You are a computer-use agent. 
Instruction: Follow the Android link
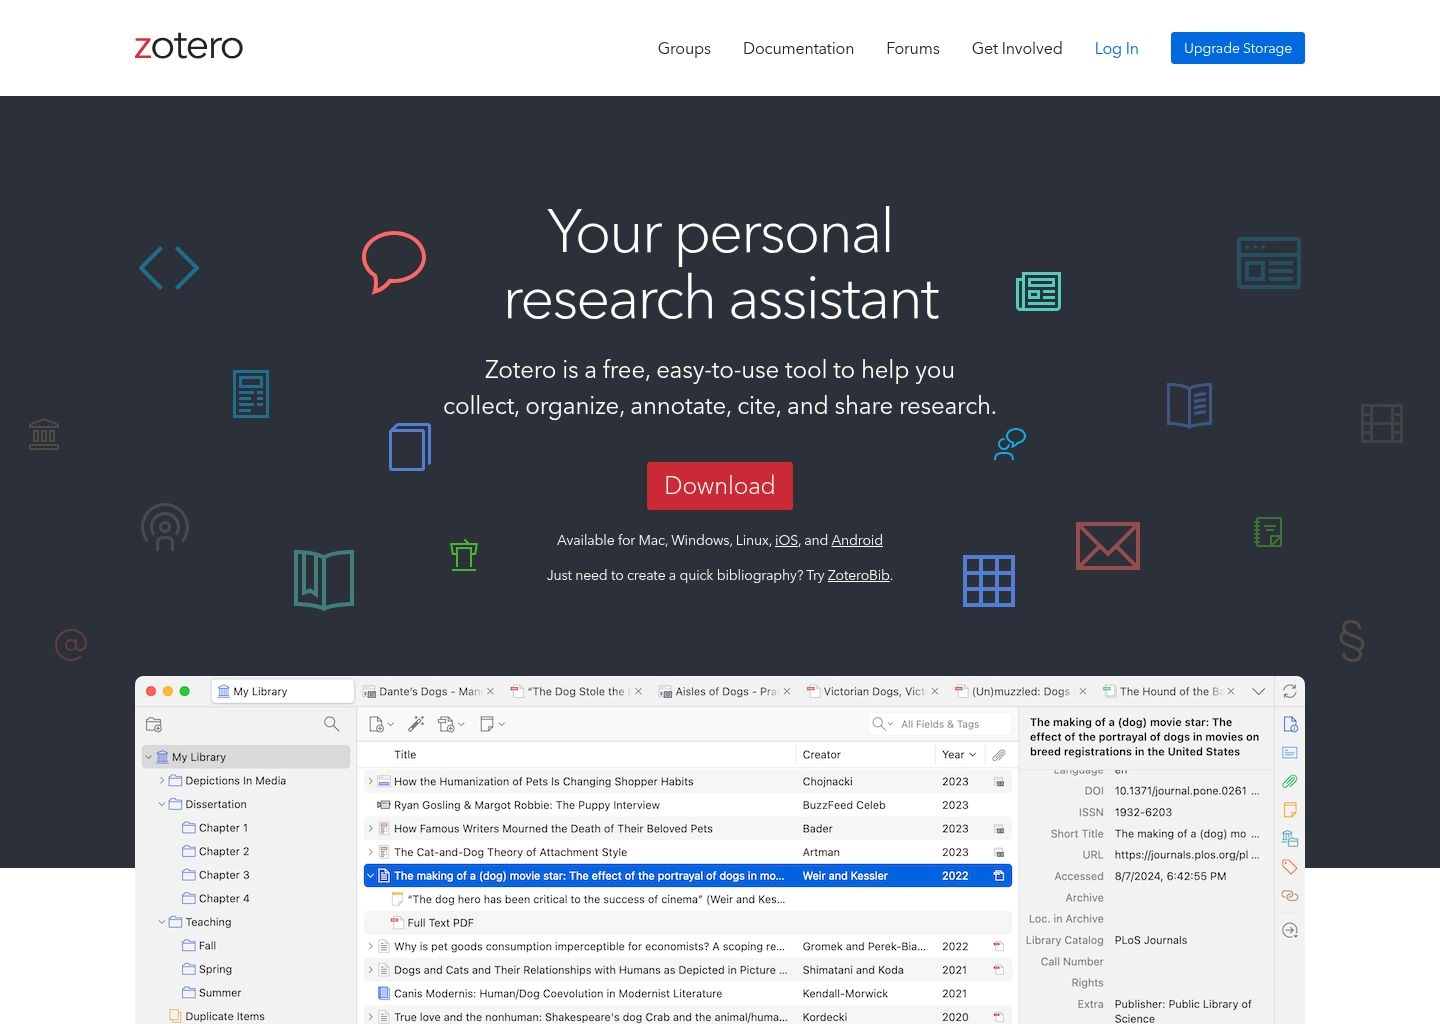coord(857,540)
